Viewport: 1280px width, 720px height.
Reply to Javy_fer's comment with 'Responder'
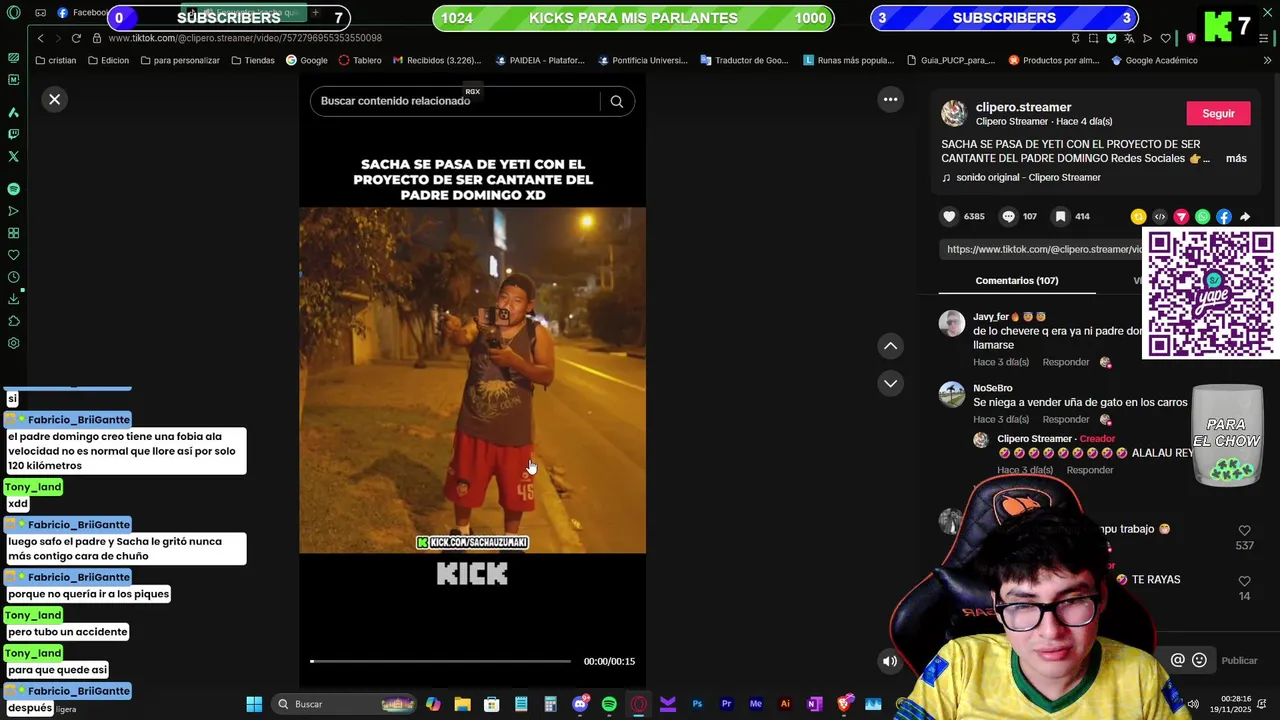click(1065, 362)
